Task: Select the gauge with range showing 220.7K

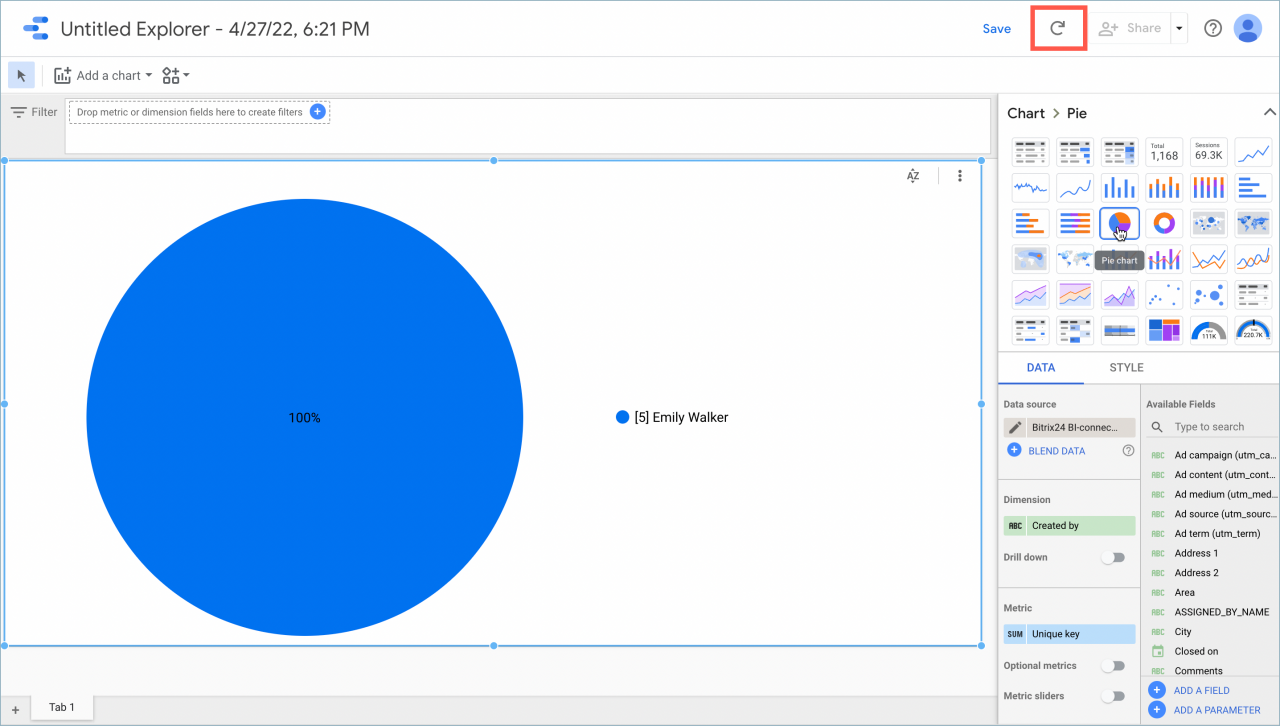Action: coord(1253,330)
